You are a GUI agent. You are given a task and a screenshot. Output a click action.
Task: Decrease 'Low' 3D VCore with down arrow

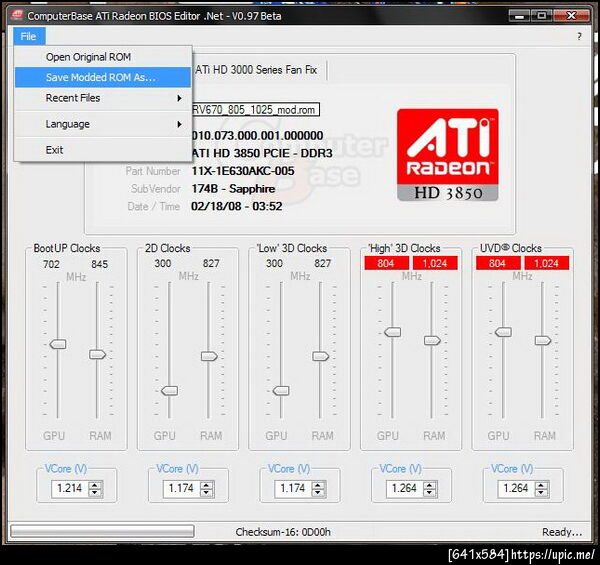318,492
